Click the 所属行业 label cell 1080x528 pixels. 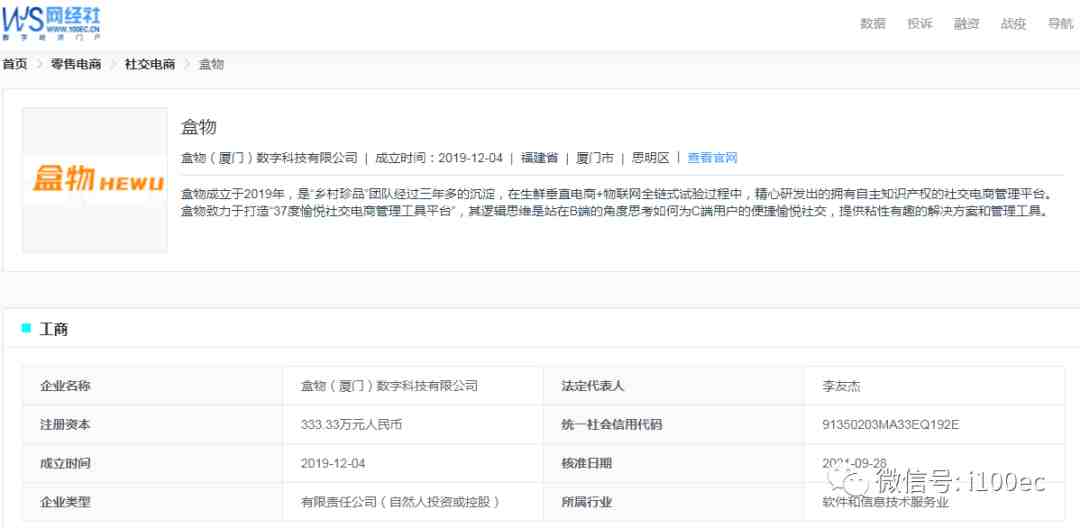(674, 502)
